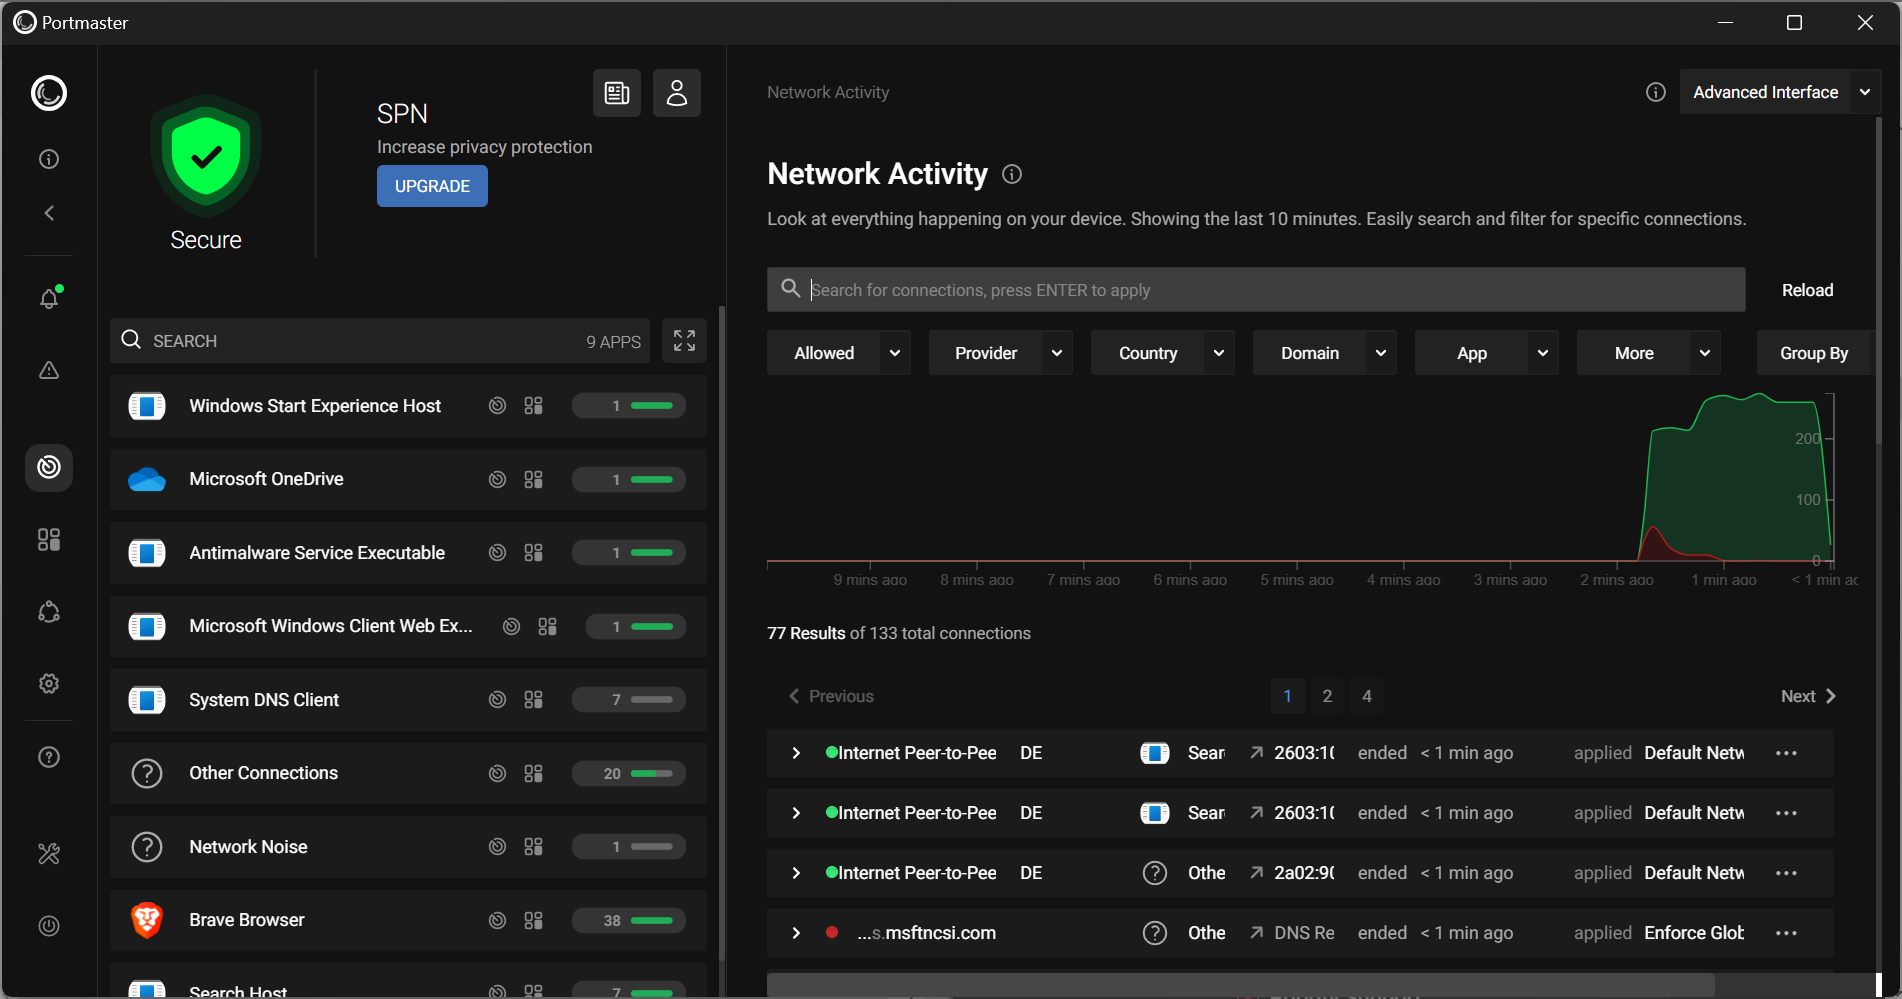
Task: Open the Country filter dropdown
Action: coord(1162,352)
